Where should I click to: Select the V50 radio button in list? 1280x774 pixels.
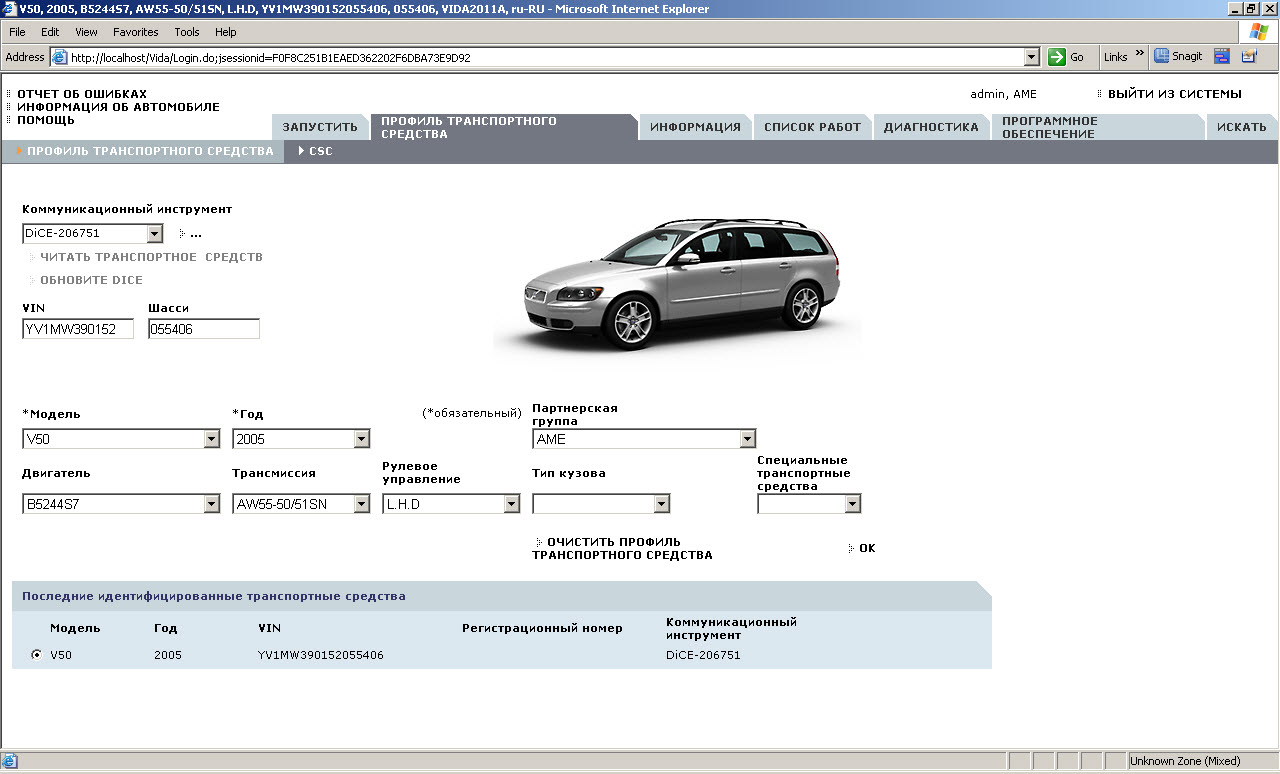(37, 655)
